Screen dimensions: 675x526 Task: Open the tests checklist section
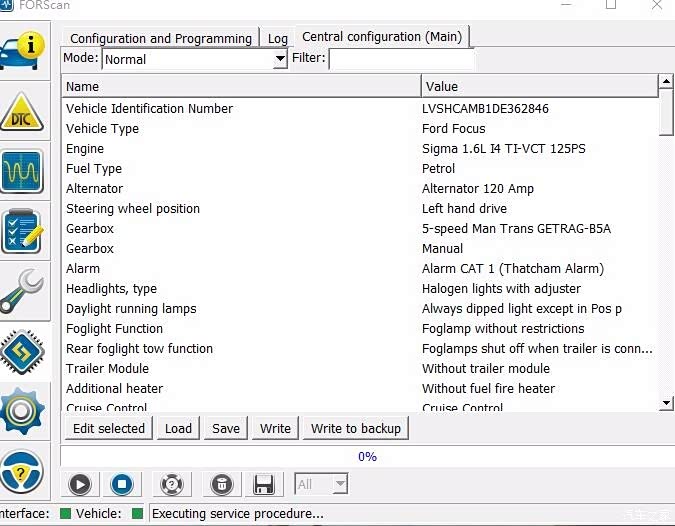23,232
